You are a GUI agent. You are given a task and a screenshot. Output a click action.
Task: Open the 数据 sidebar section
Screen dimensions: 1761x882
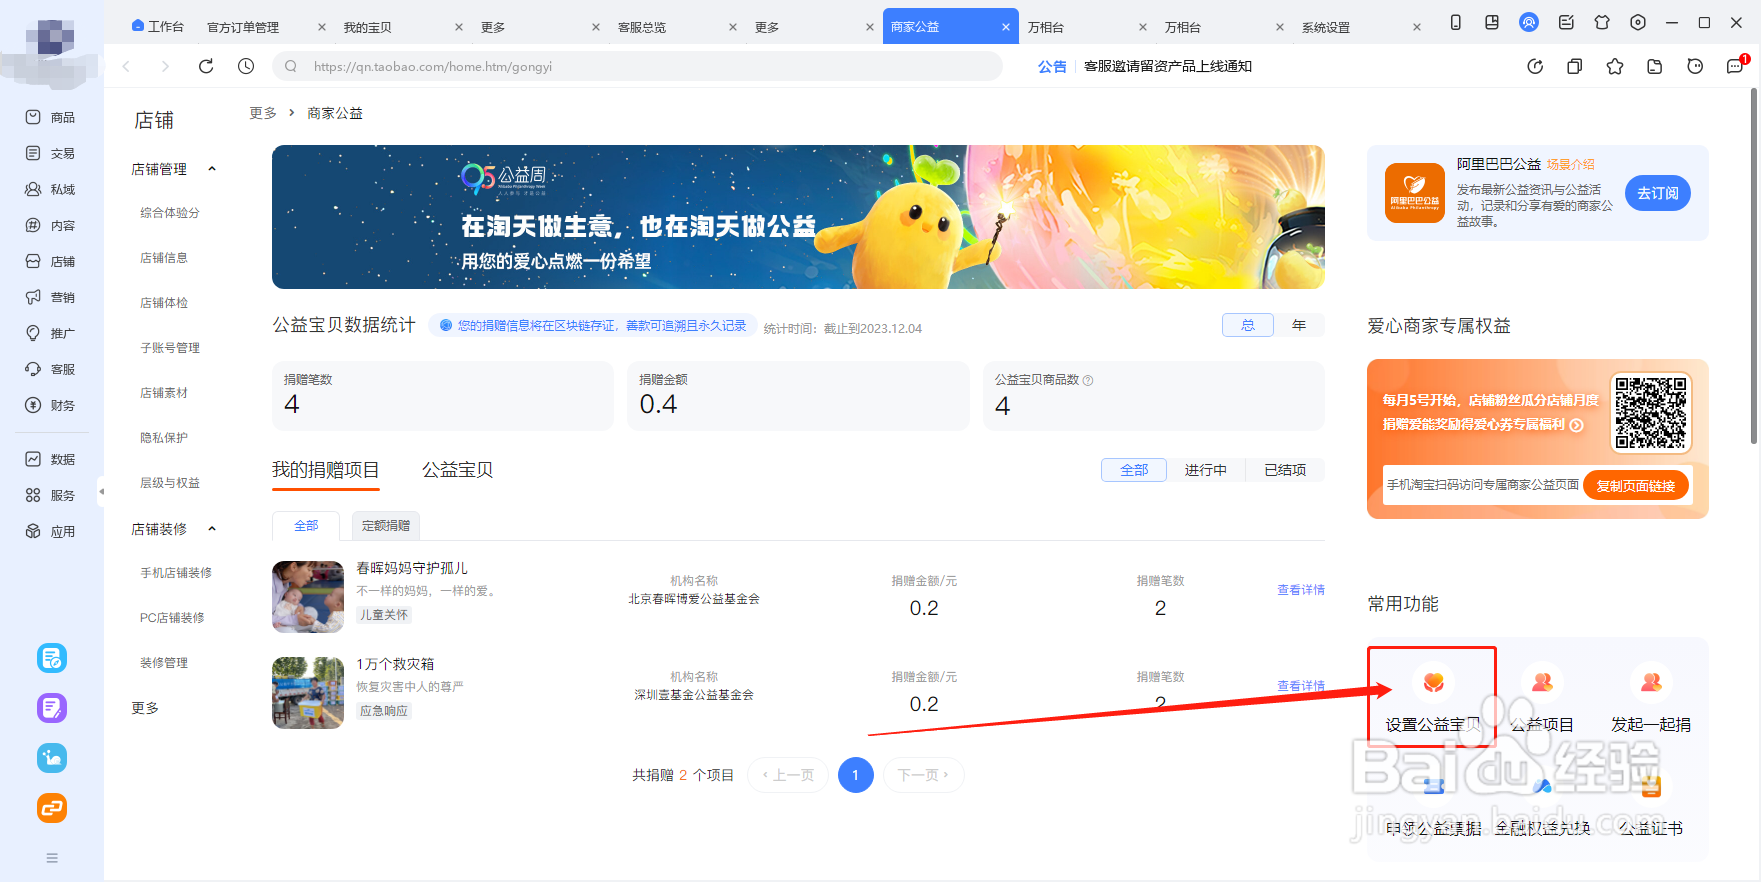click(x=50, y=459)
